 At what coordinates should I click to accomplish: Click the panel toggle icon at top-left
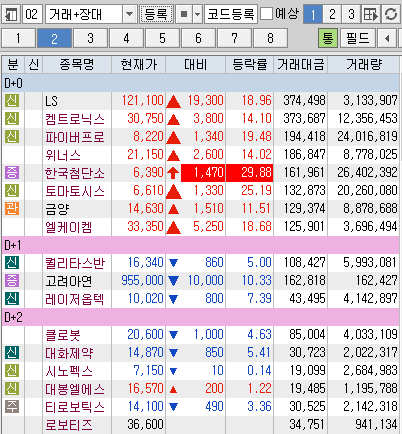[x=11, y=14]
